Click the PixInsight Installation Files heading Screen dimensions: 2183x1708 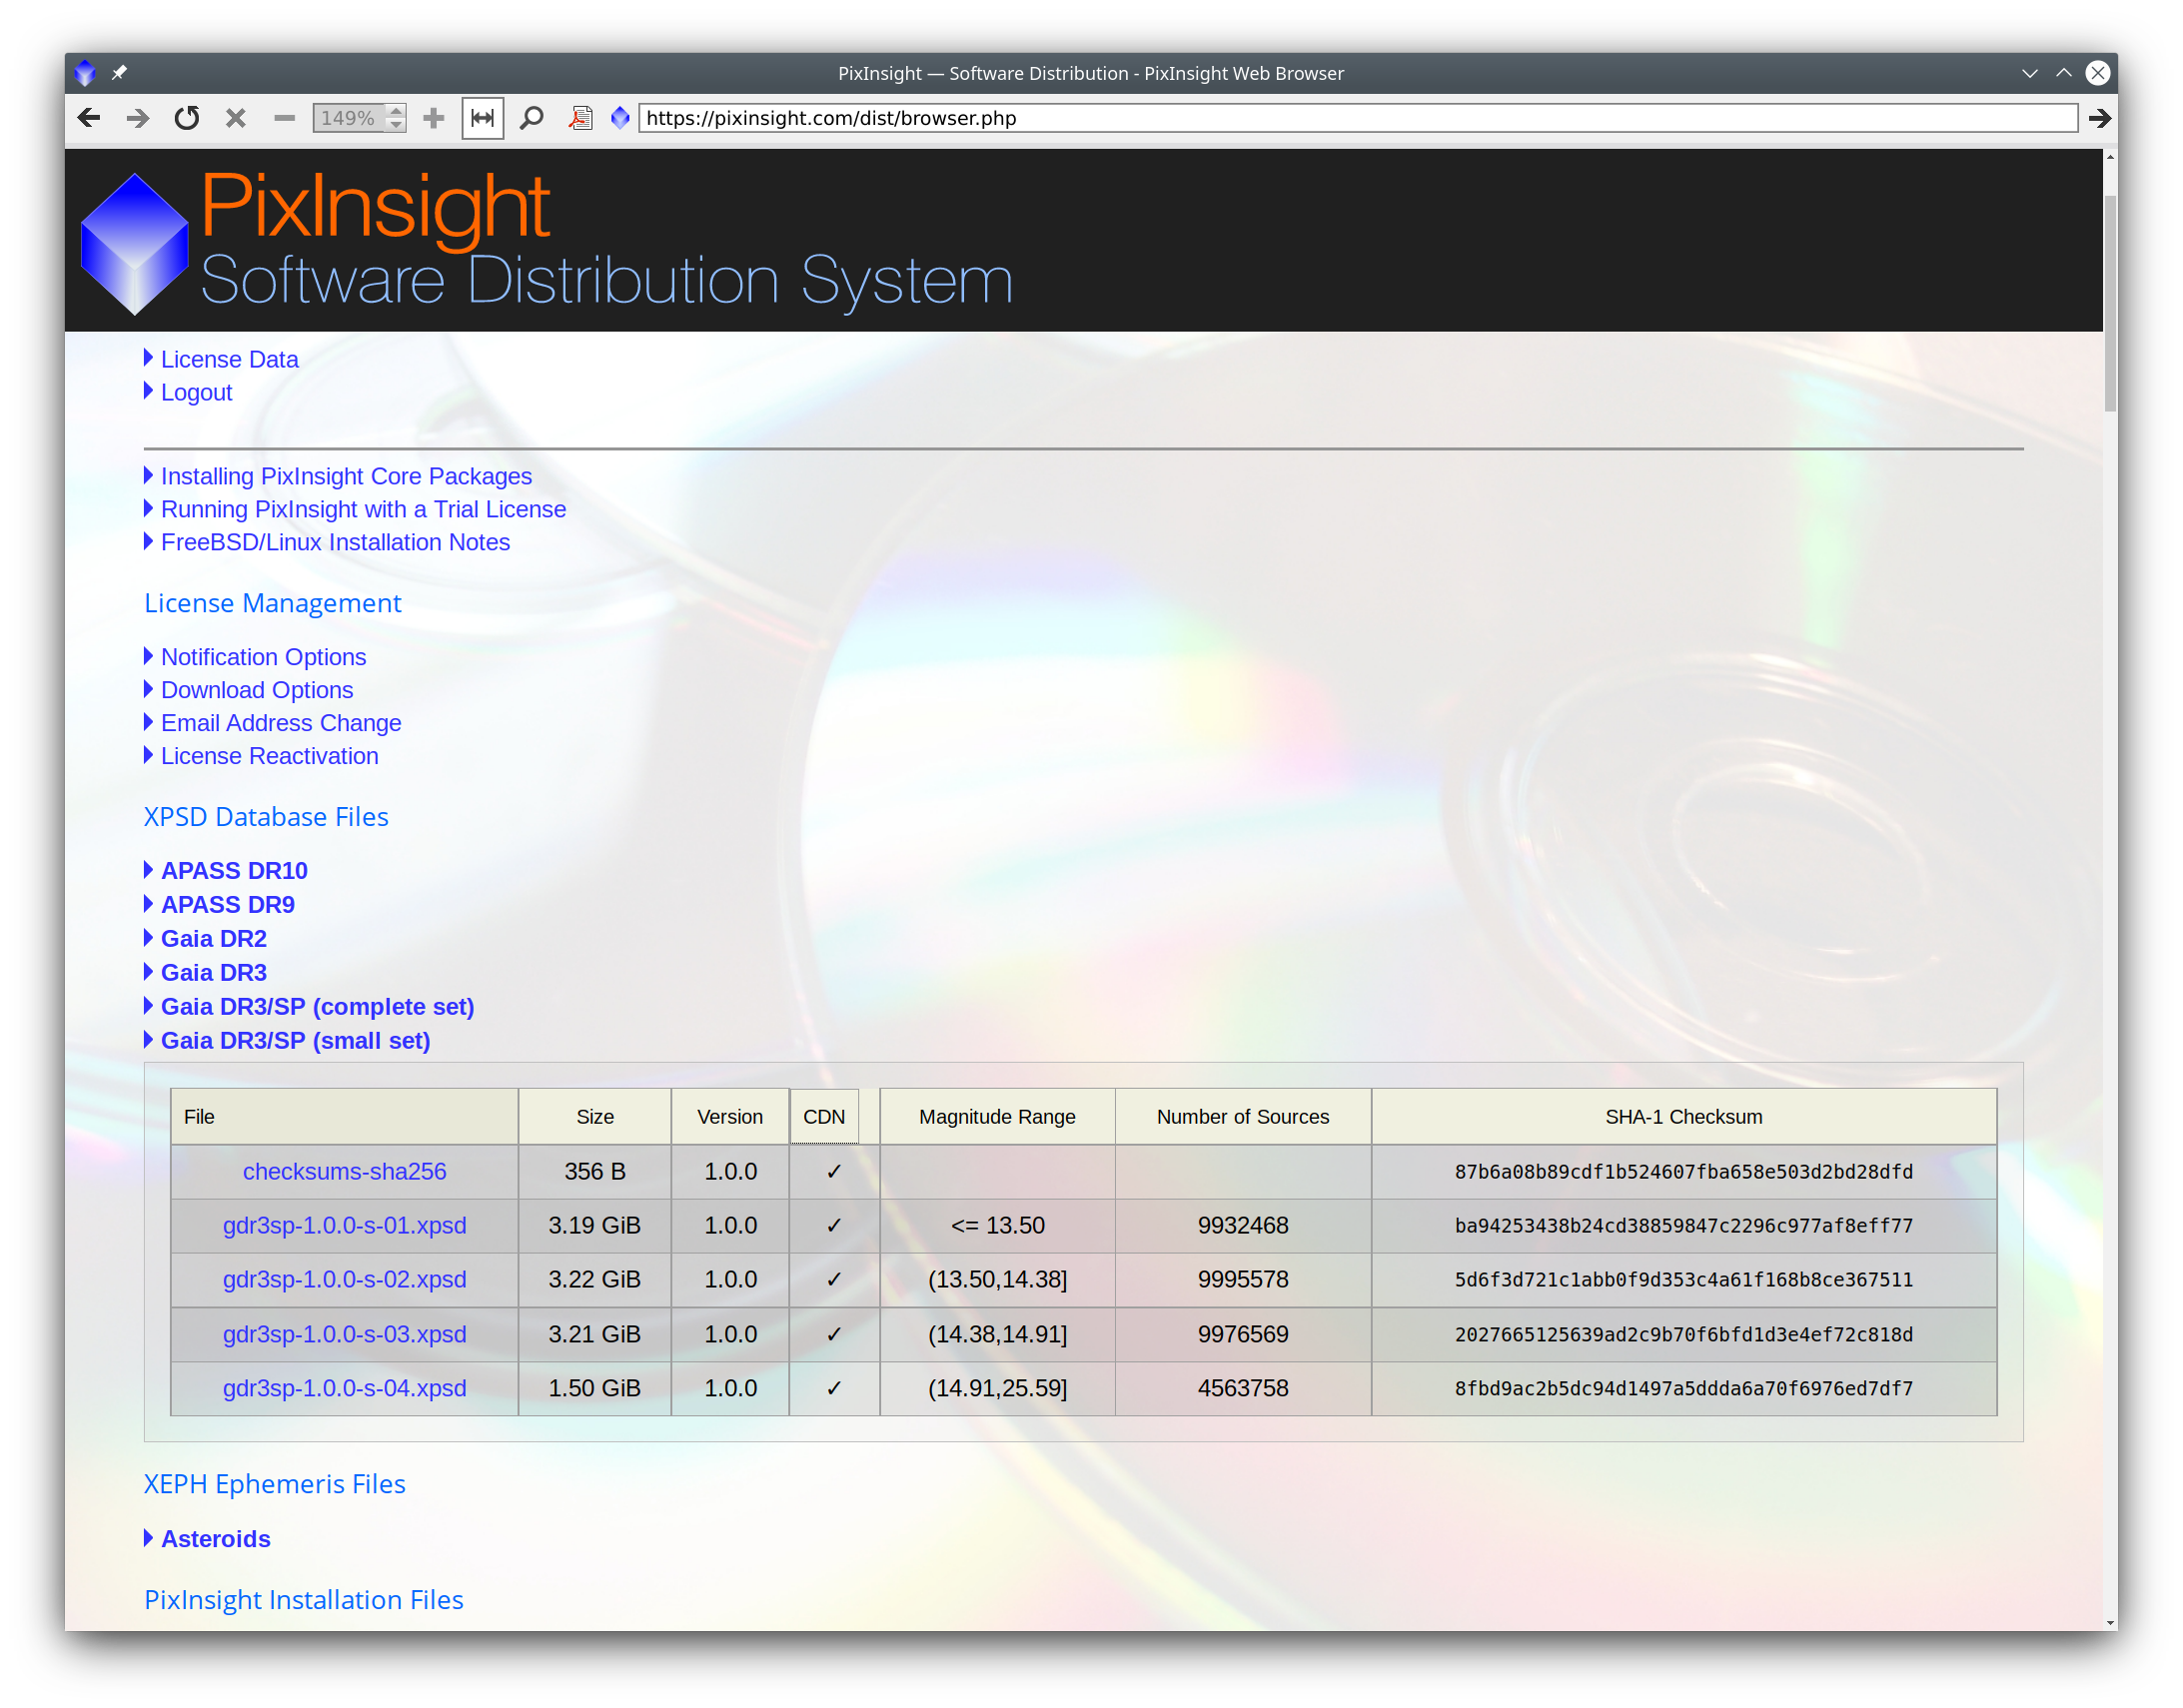coord(304,1600)
